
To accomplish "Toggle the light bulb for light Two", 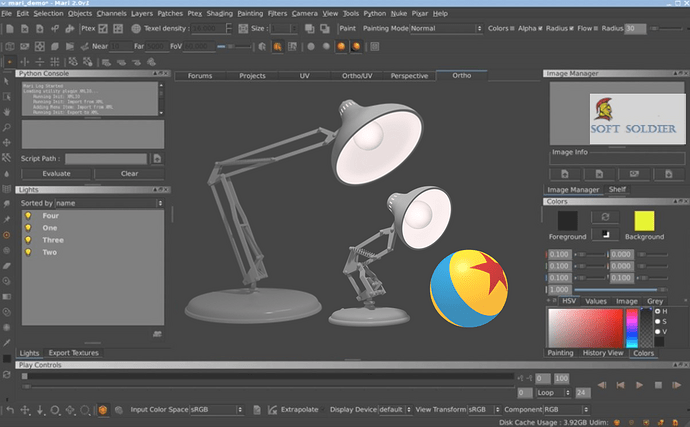I will (28, 252).
